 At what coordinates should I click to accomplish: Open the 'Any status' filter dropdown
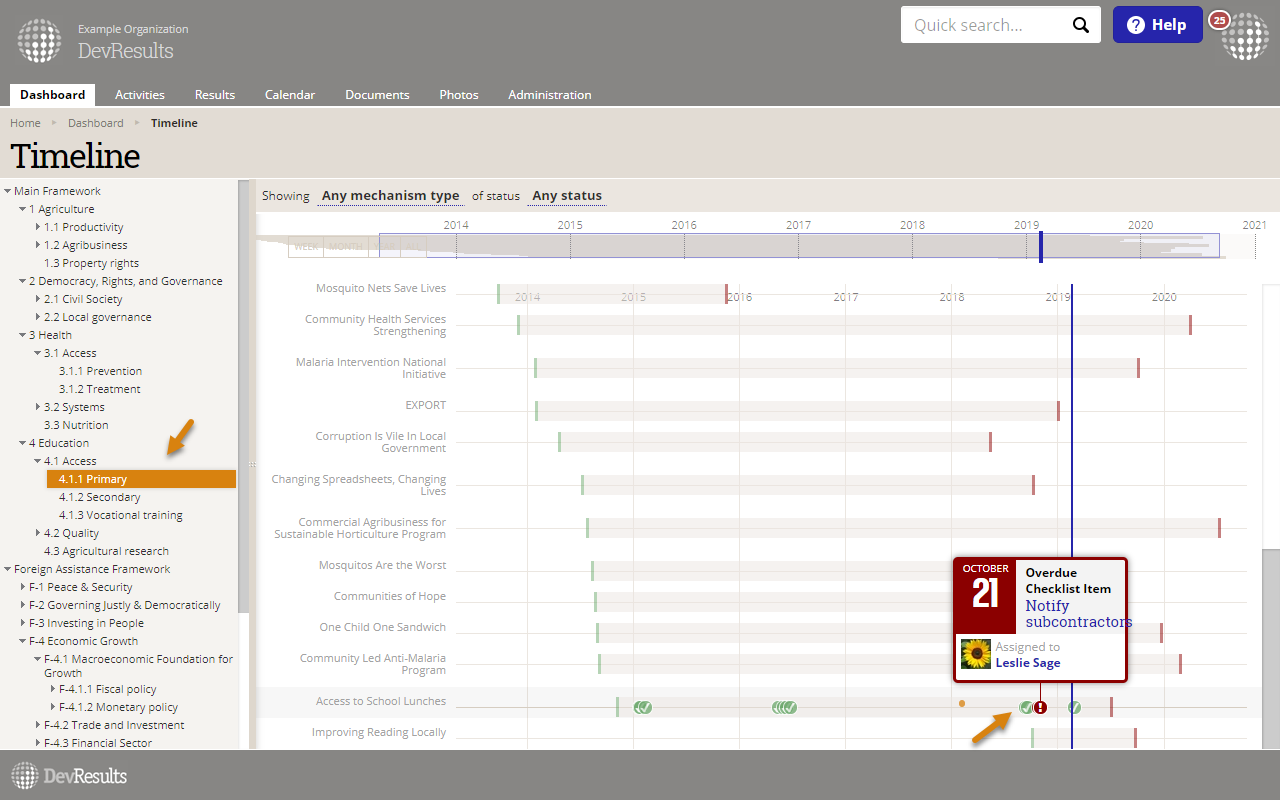pyautogui.click(x=567, y=196)
